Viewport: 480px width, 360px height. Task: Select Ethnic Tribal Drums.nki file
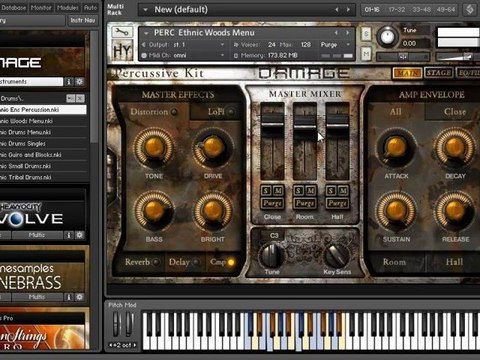tap(43, 177)
